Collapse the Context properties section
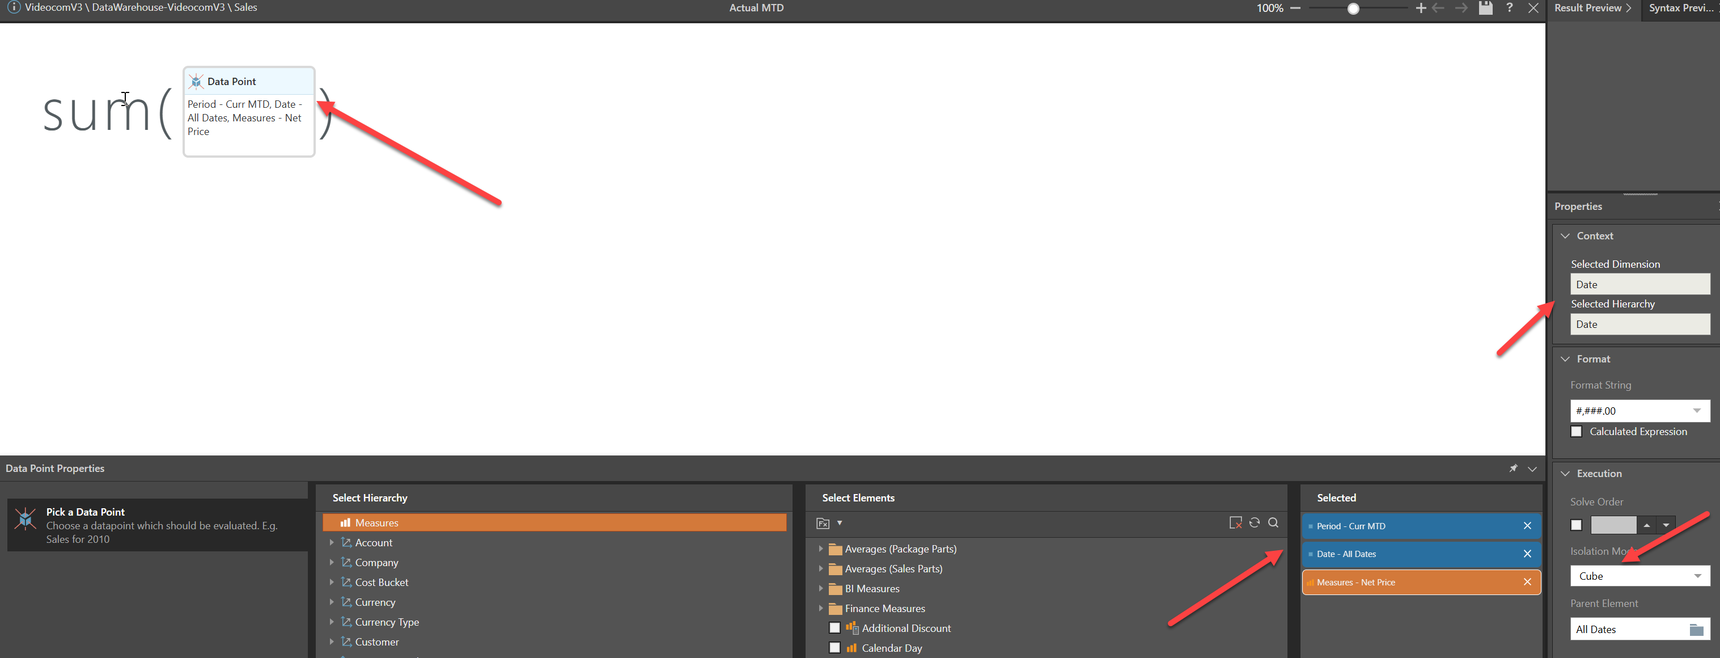The height and width of the screenshot is (658, 1720). click(1566, 236)
